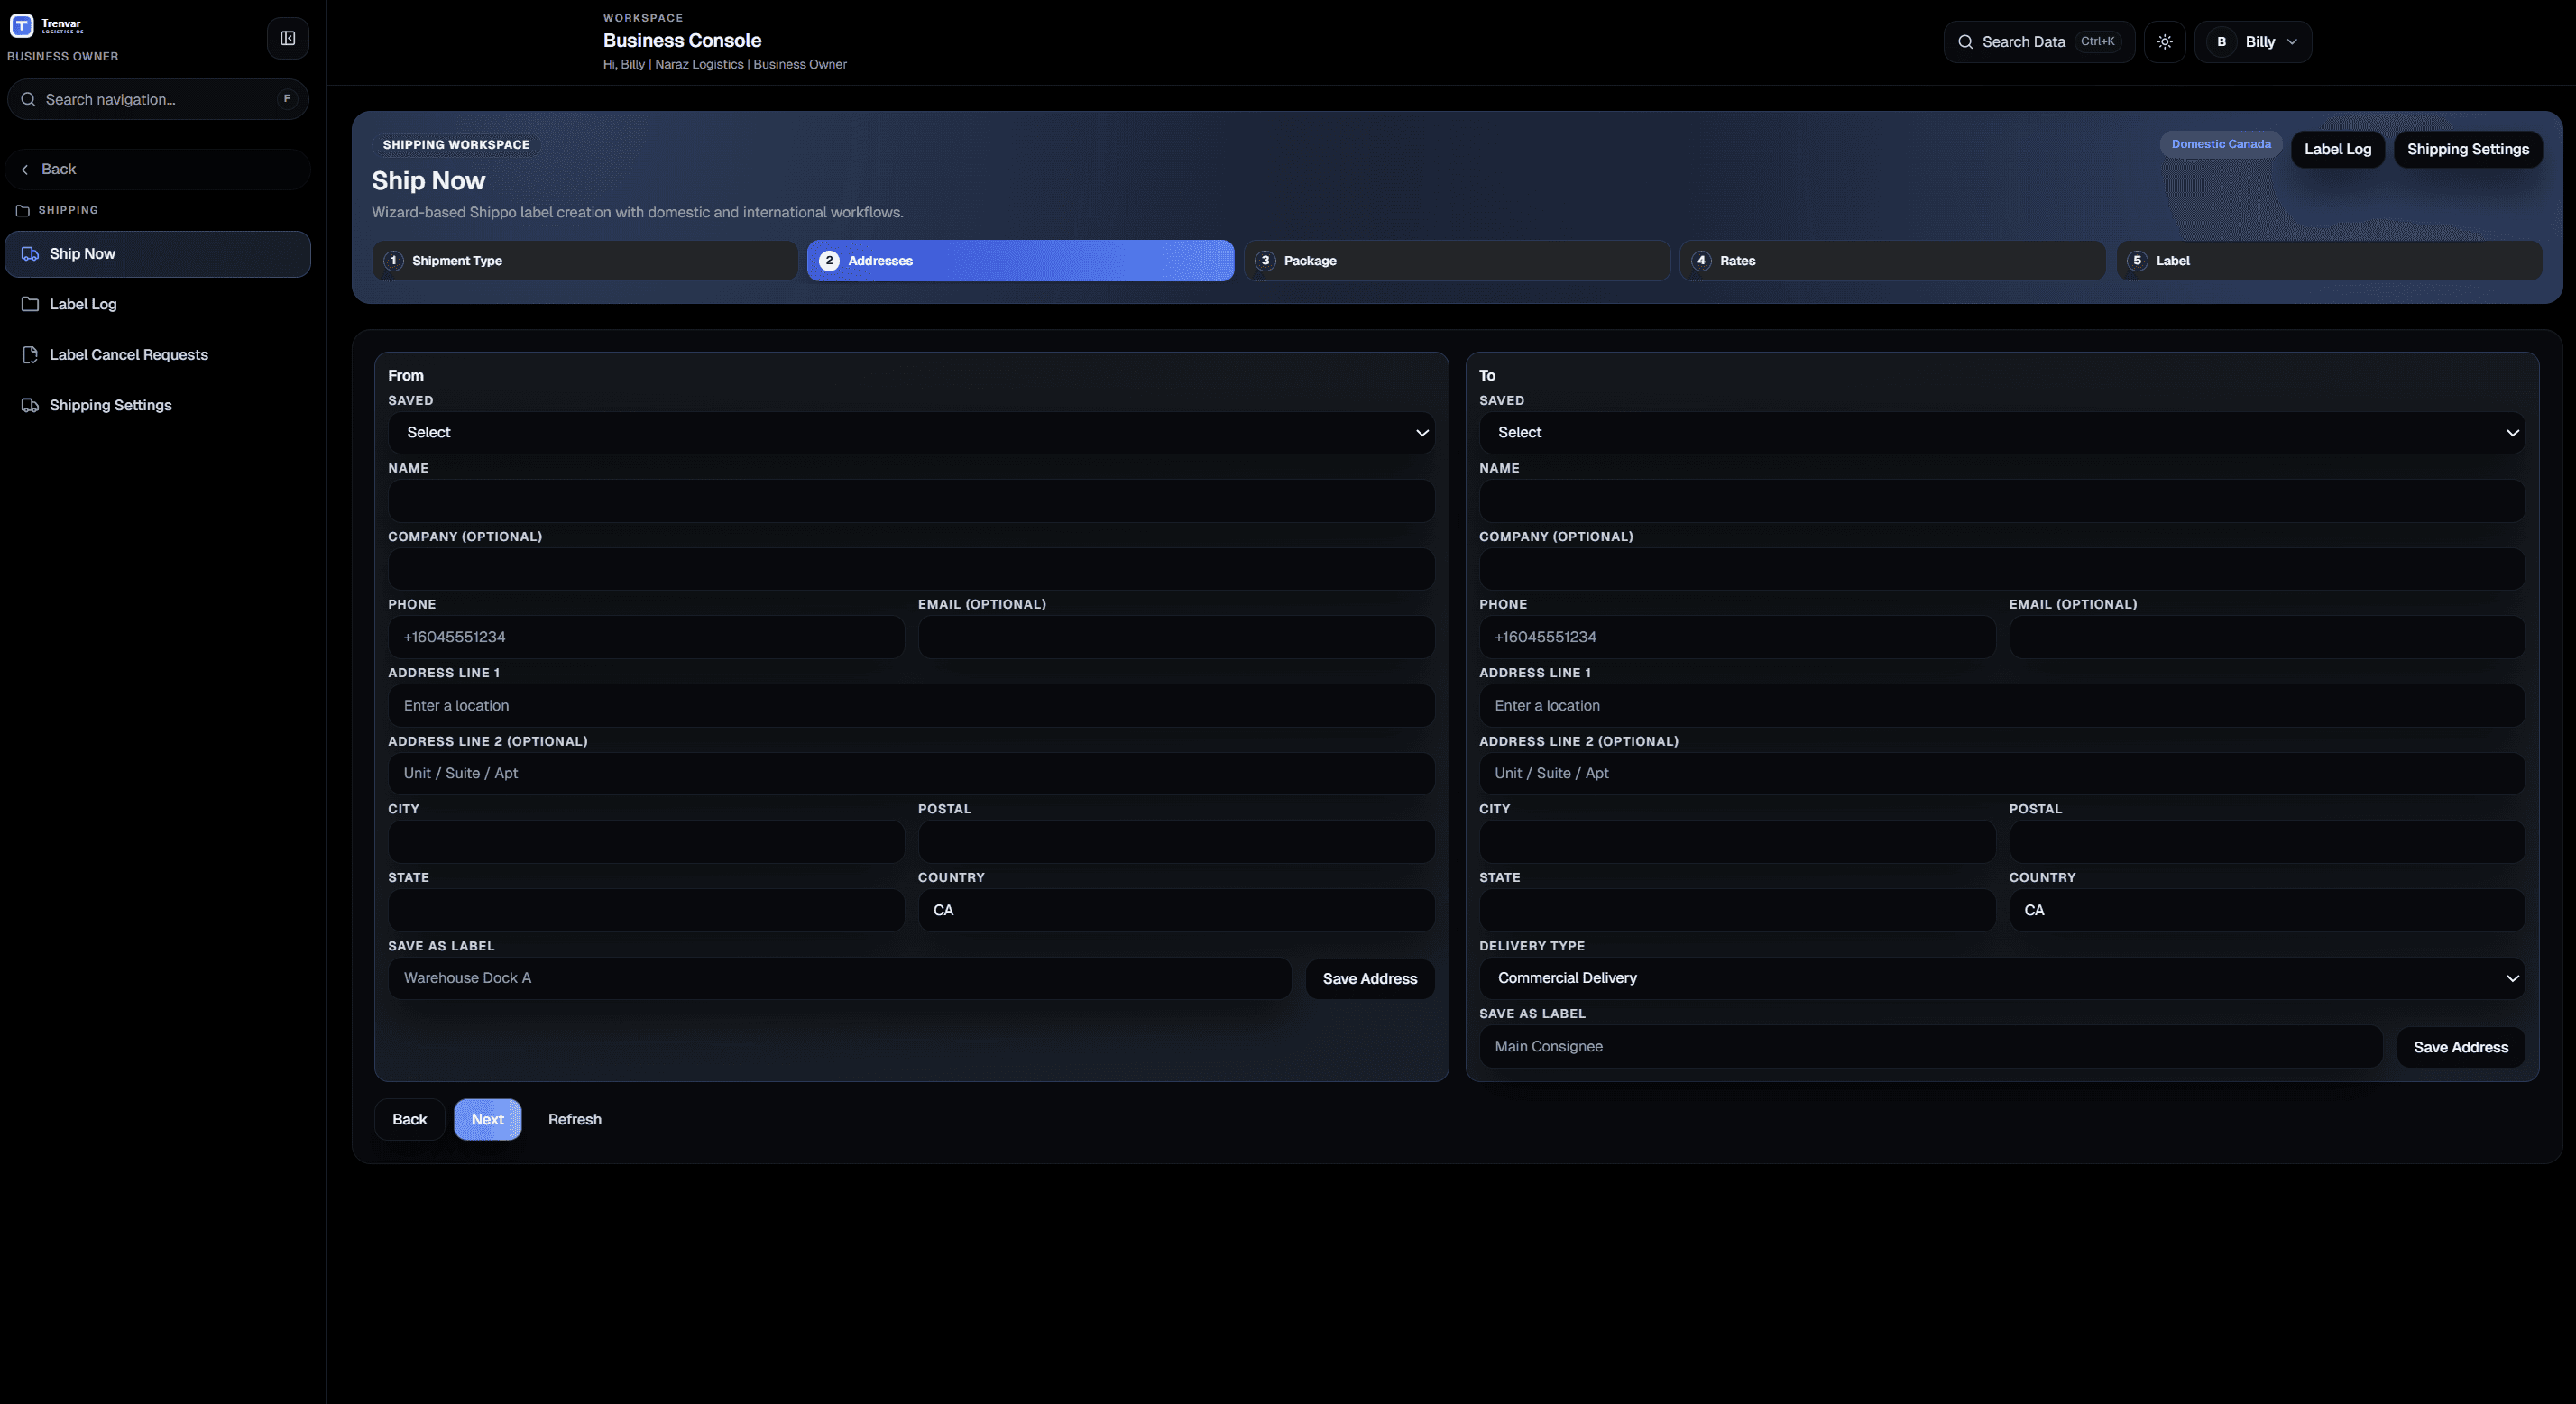Click the Ship Now truck icon in the sidebar
The height and width of the screenshot is (1404, 2576).
[30, 254]
